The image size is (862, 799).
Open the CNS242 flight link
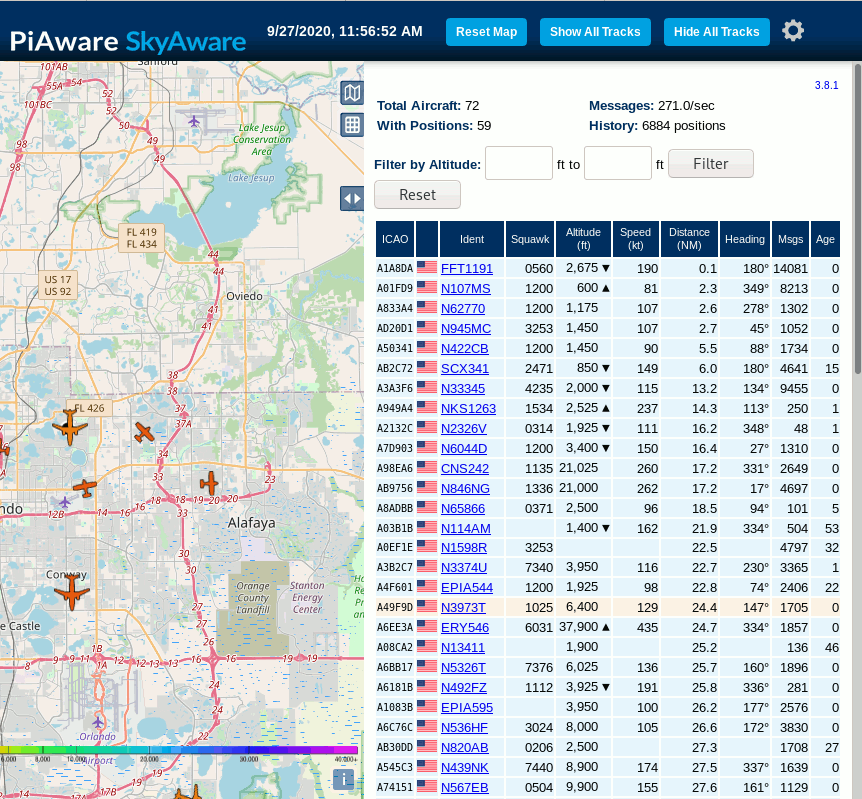(x=465, y=469)
